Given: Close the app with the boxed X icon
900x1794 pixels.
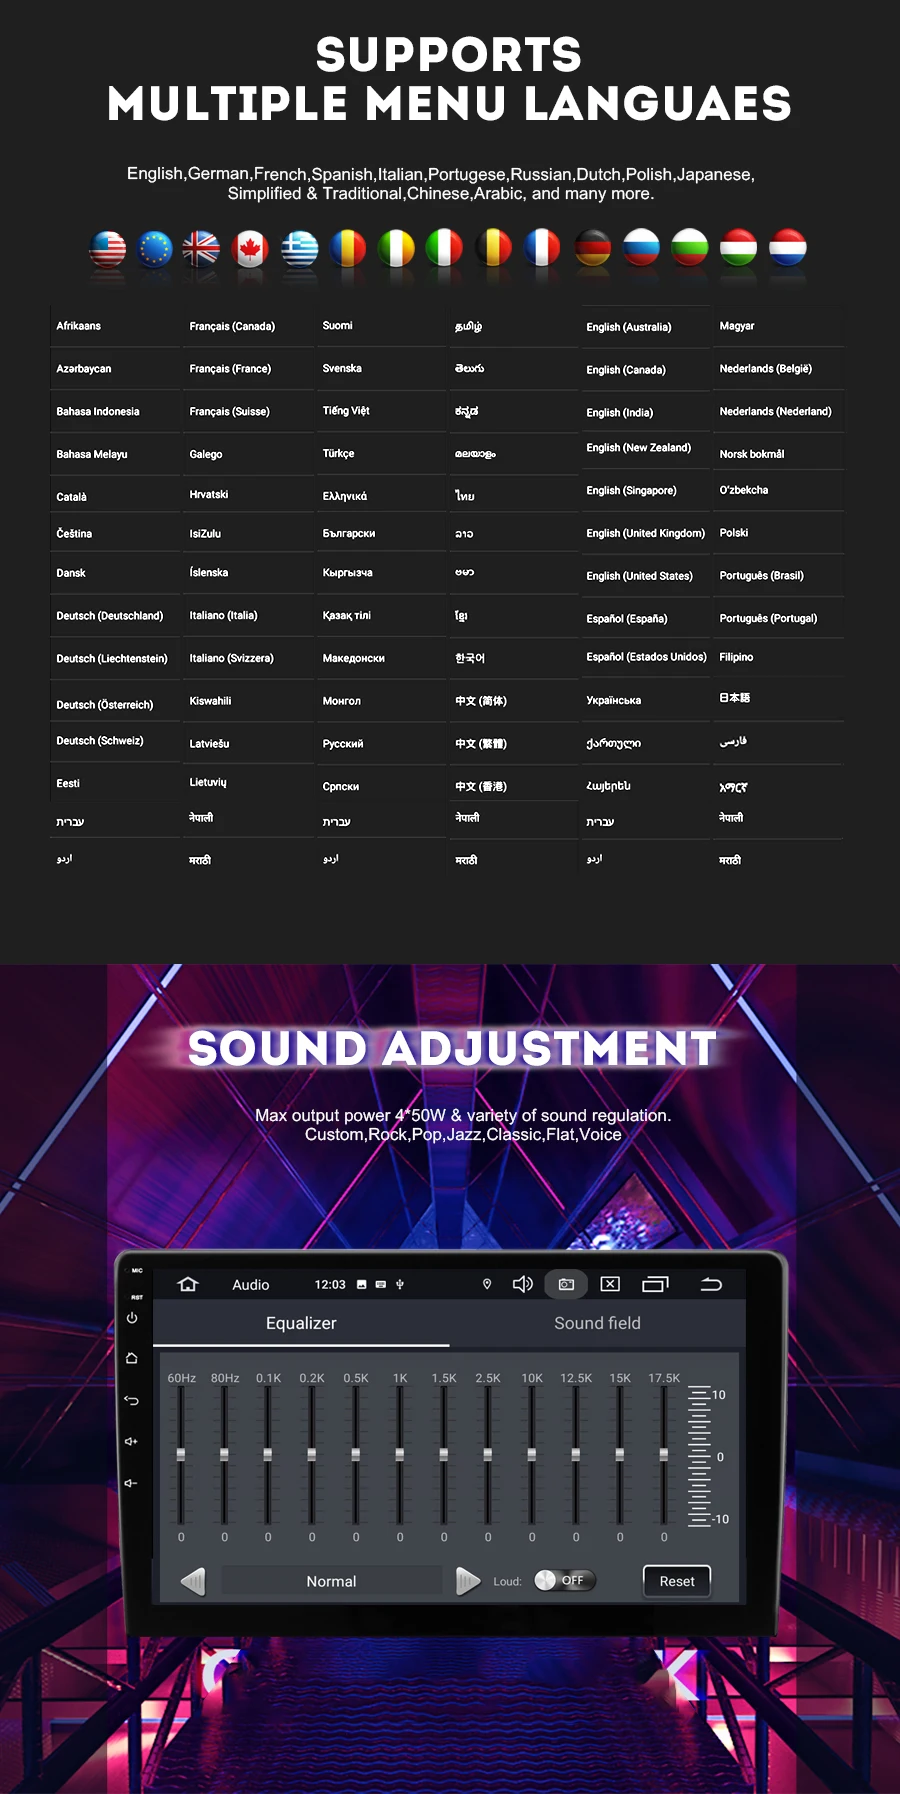Looking at the screenshot, I should [610, 1284].
